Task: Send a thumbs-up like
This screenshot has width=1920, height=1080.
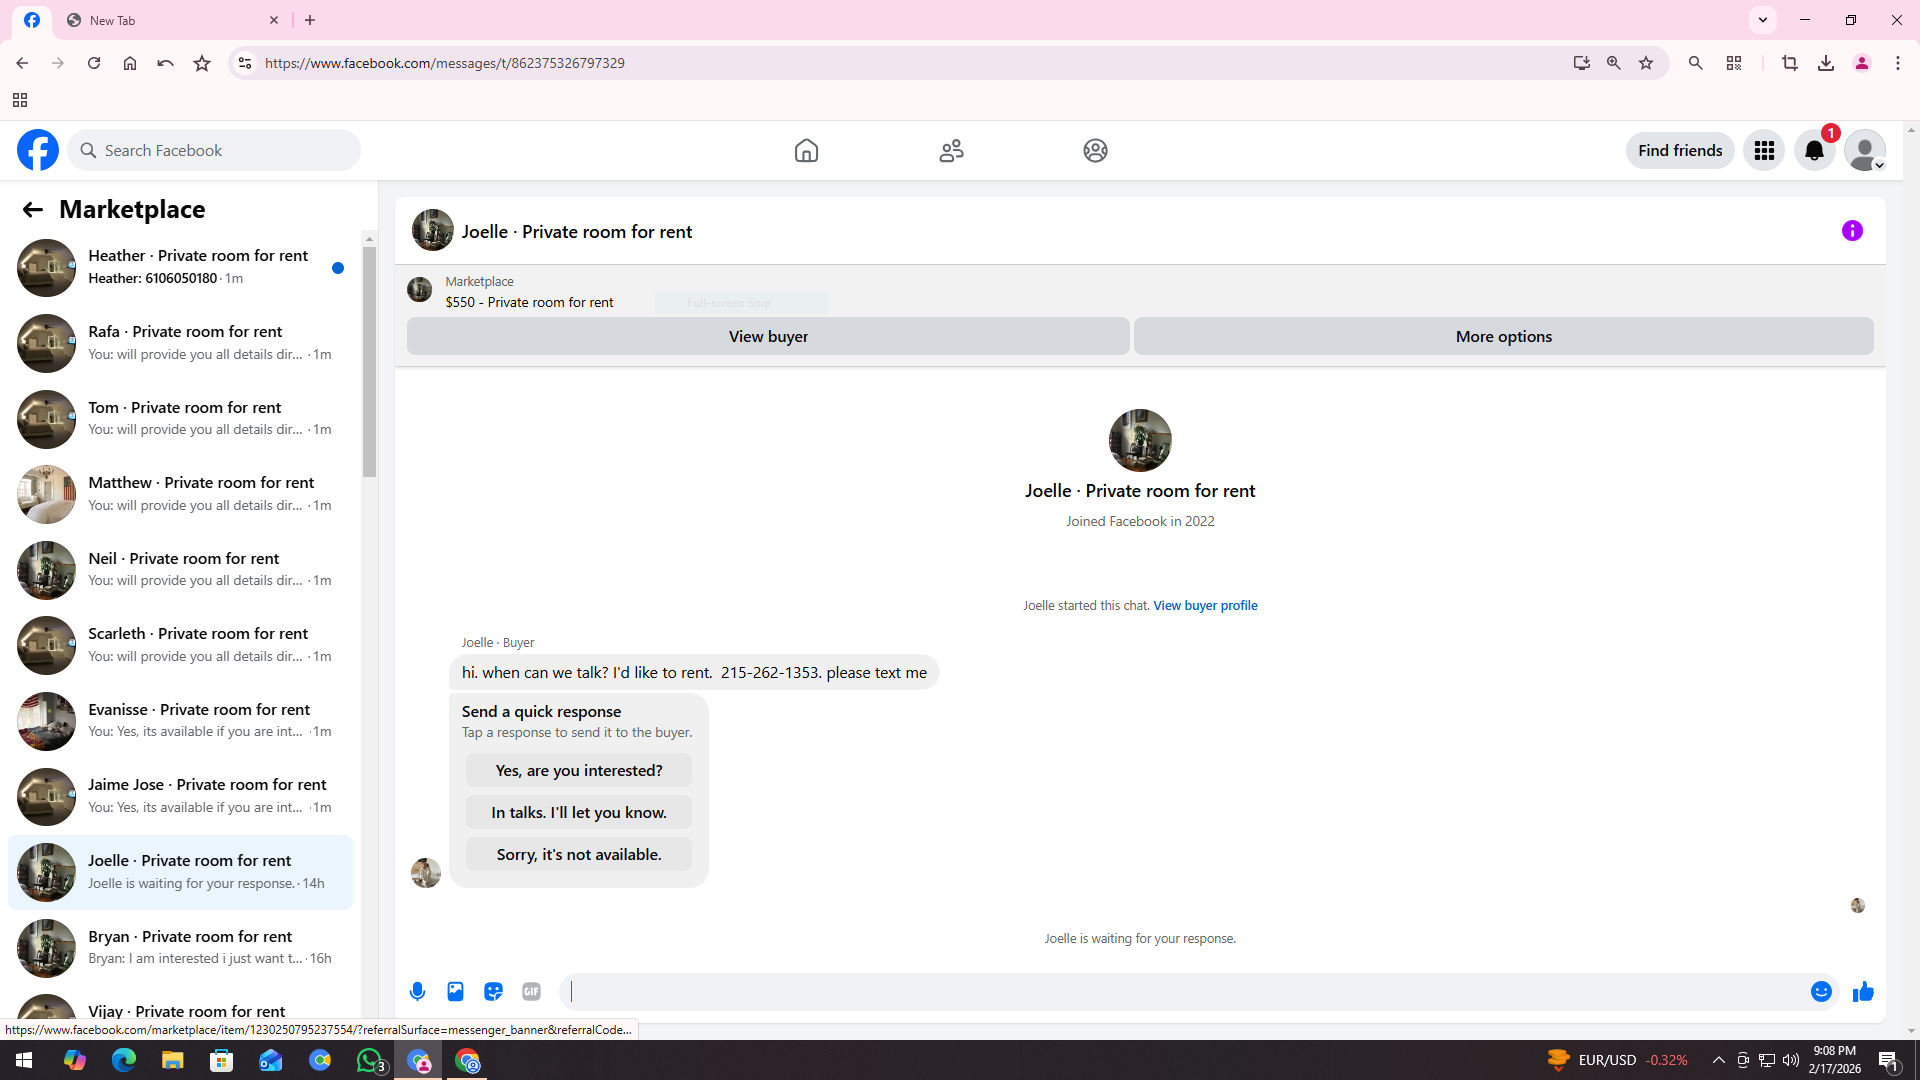Action: tap(1862, 991)
